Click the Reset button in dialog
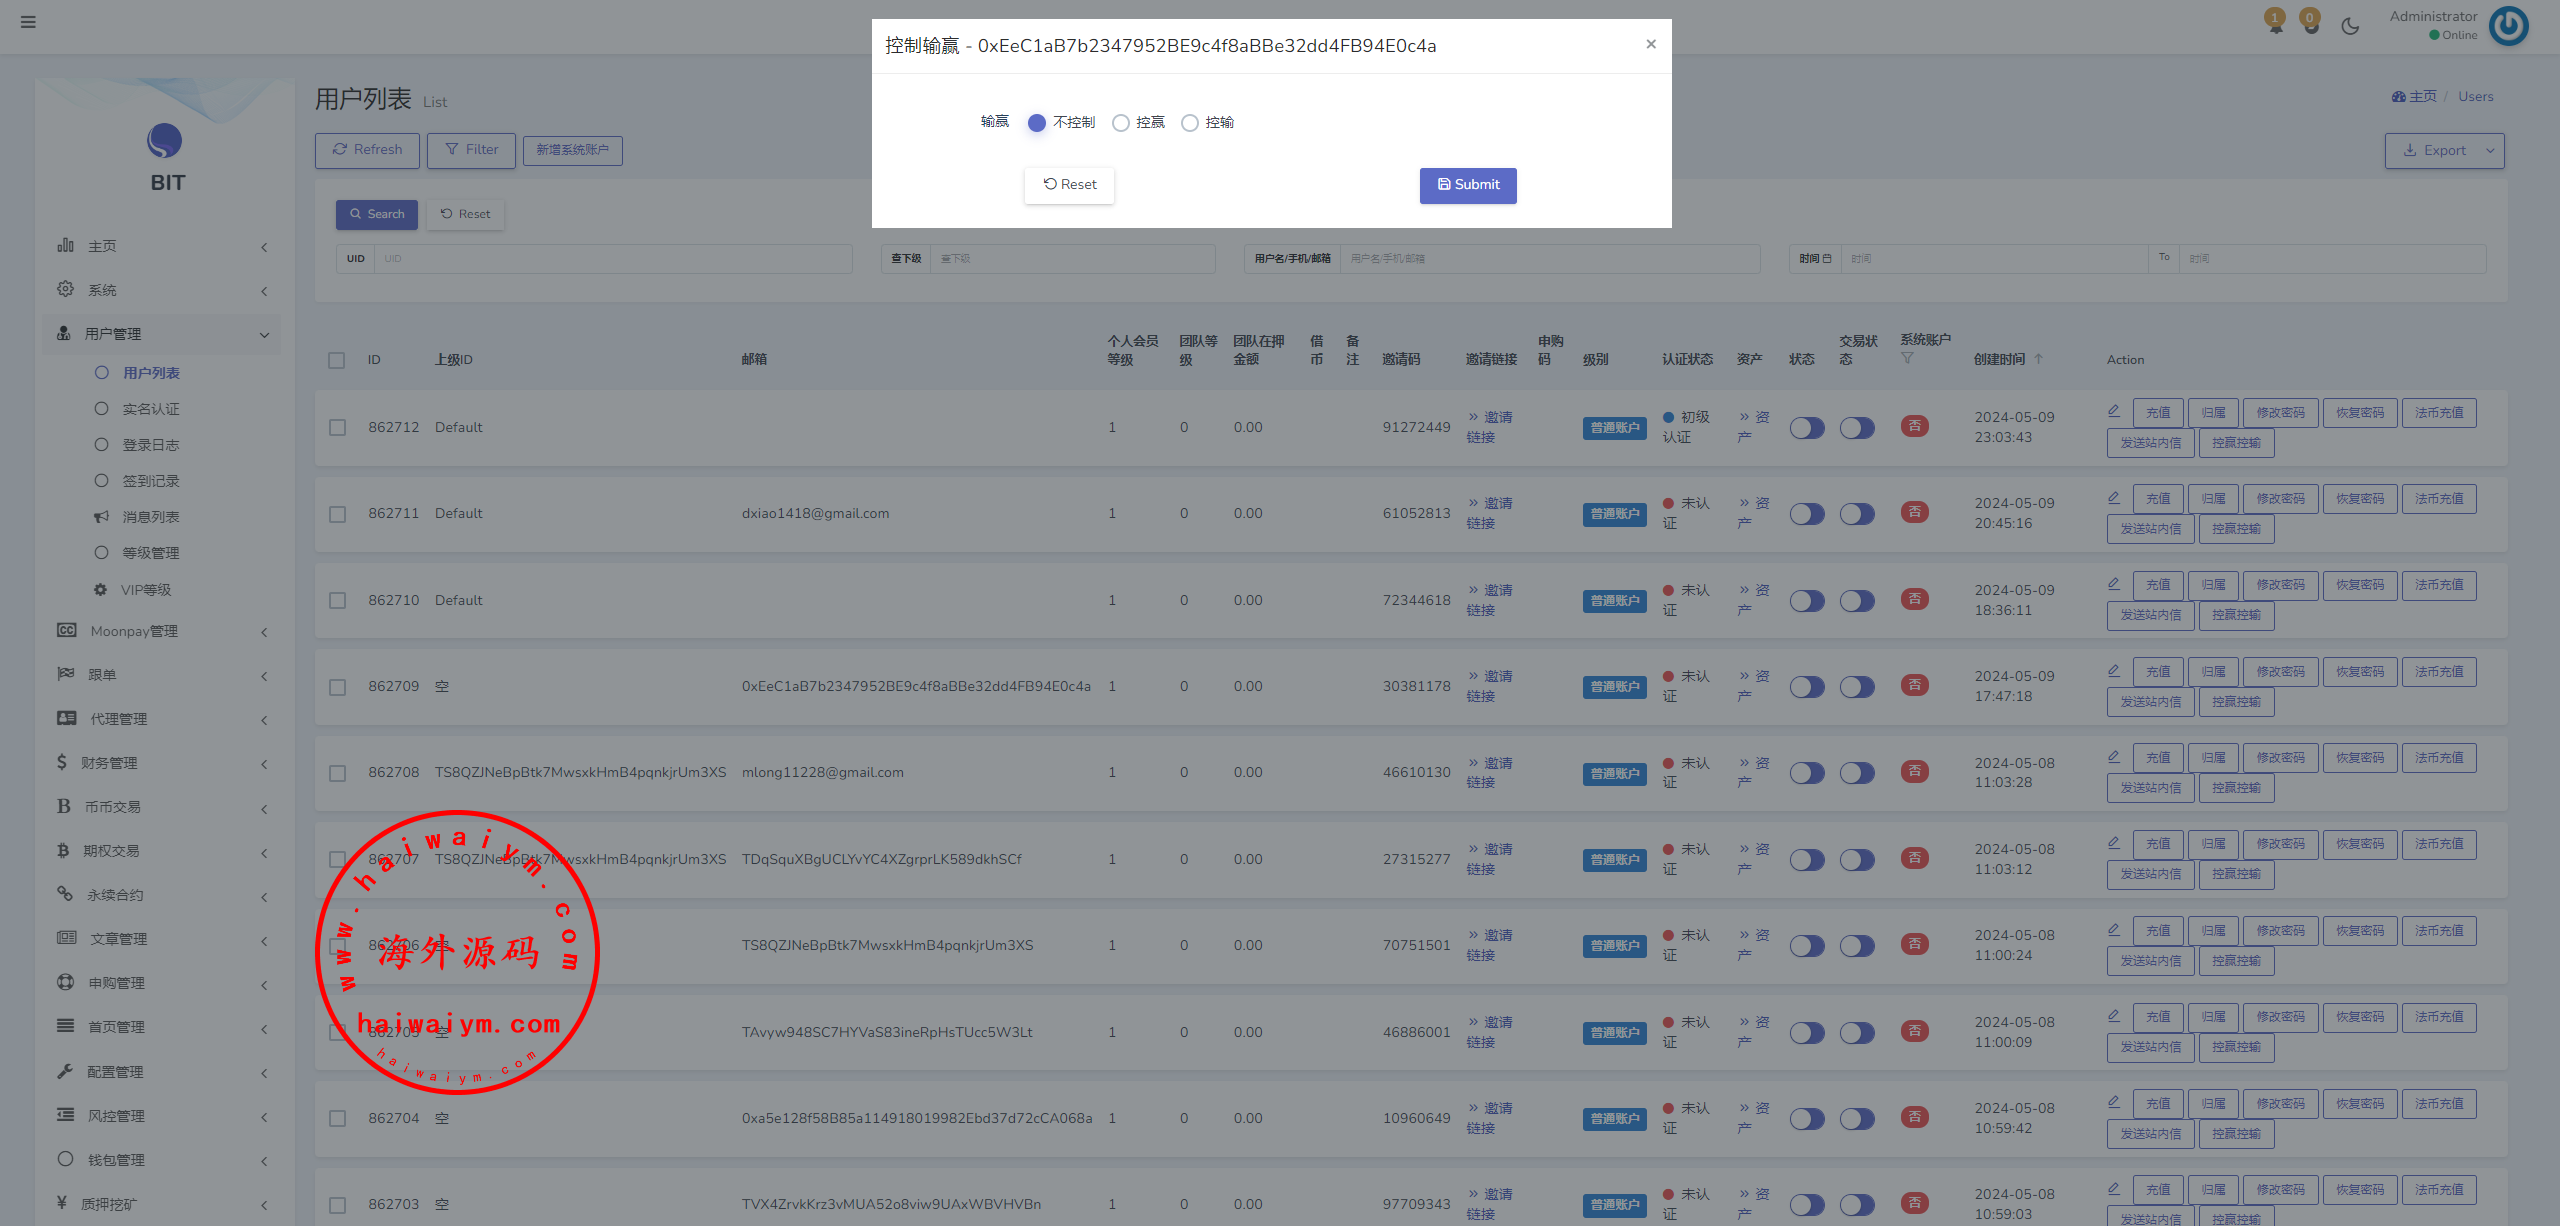This screenshot has width=2560, height=1226. coord(1069,185)
